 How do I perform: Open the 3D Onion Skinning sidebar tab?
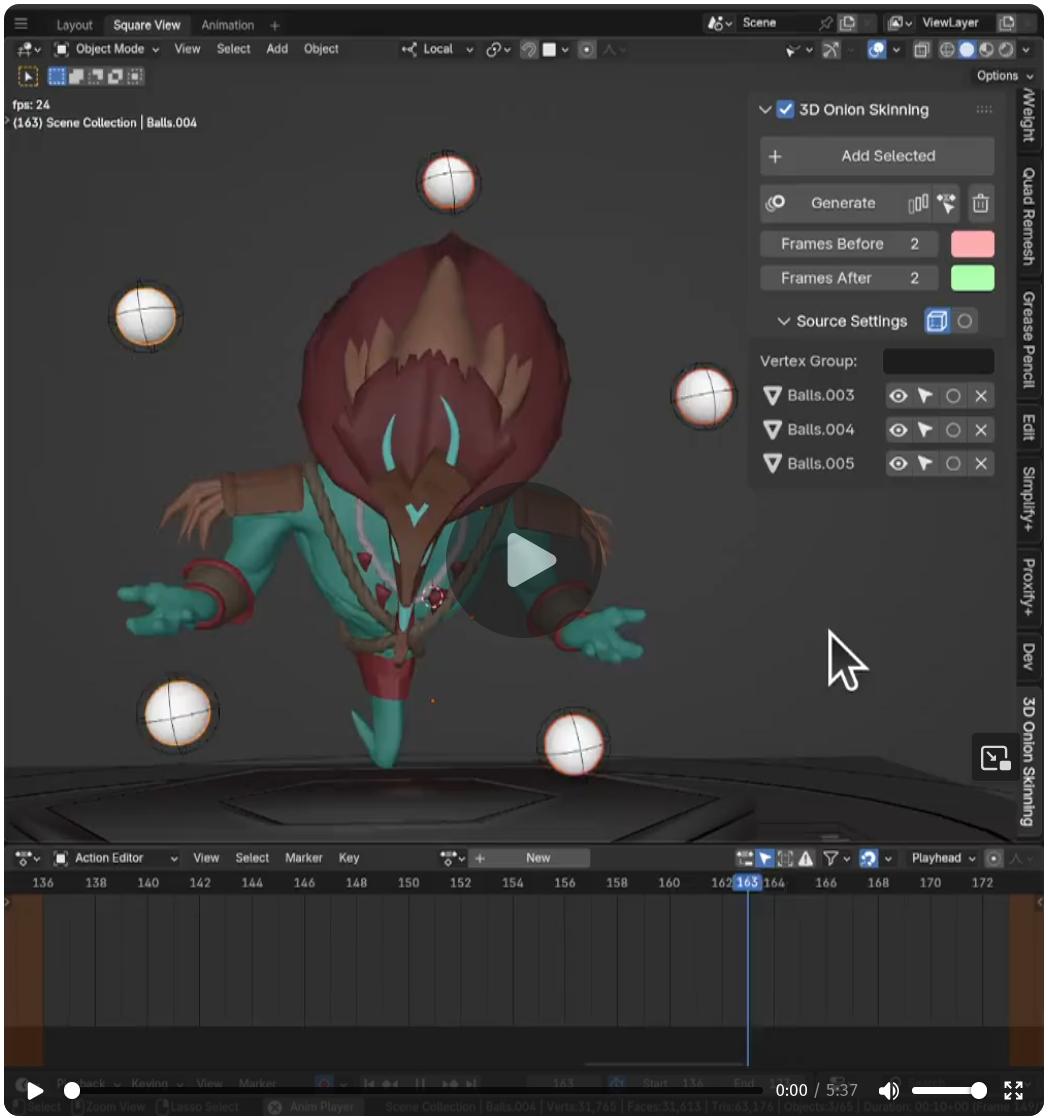pos(1028,761)
